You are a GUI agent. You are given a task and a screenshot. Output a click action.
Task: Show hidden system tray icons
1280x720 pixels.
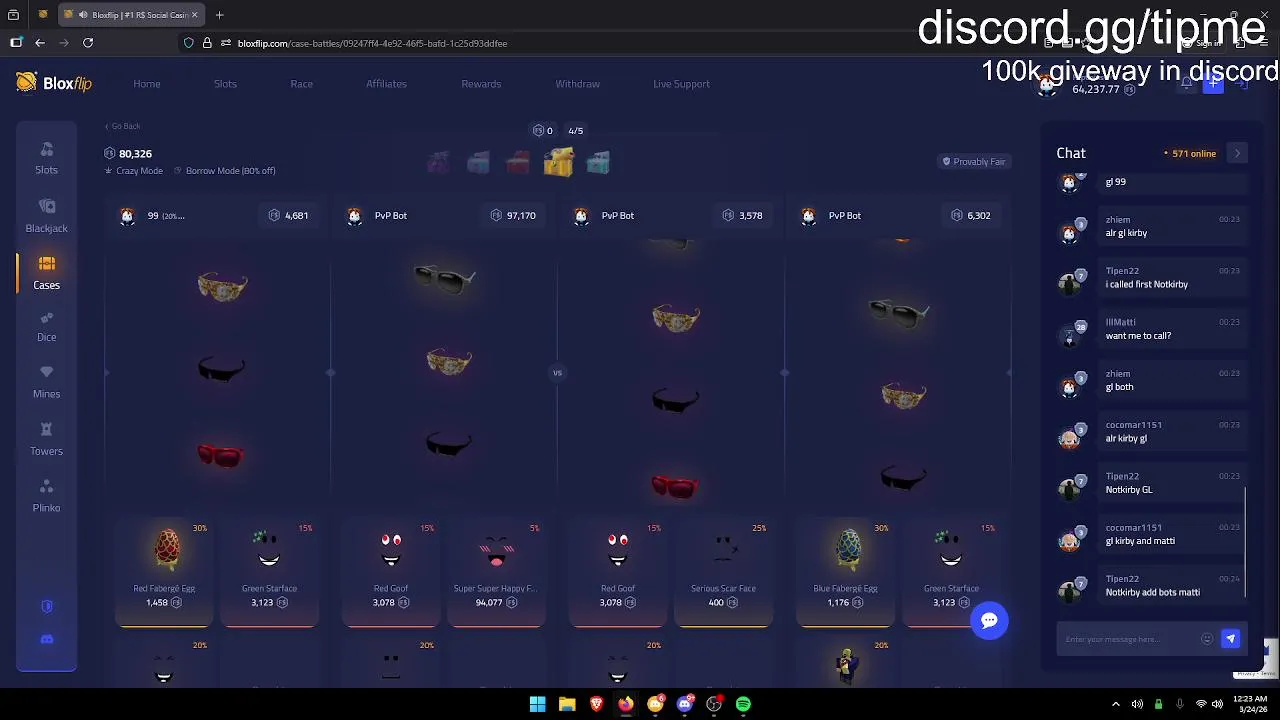click(x=1117, y=704)
